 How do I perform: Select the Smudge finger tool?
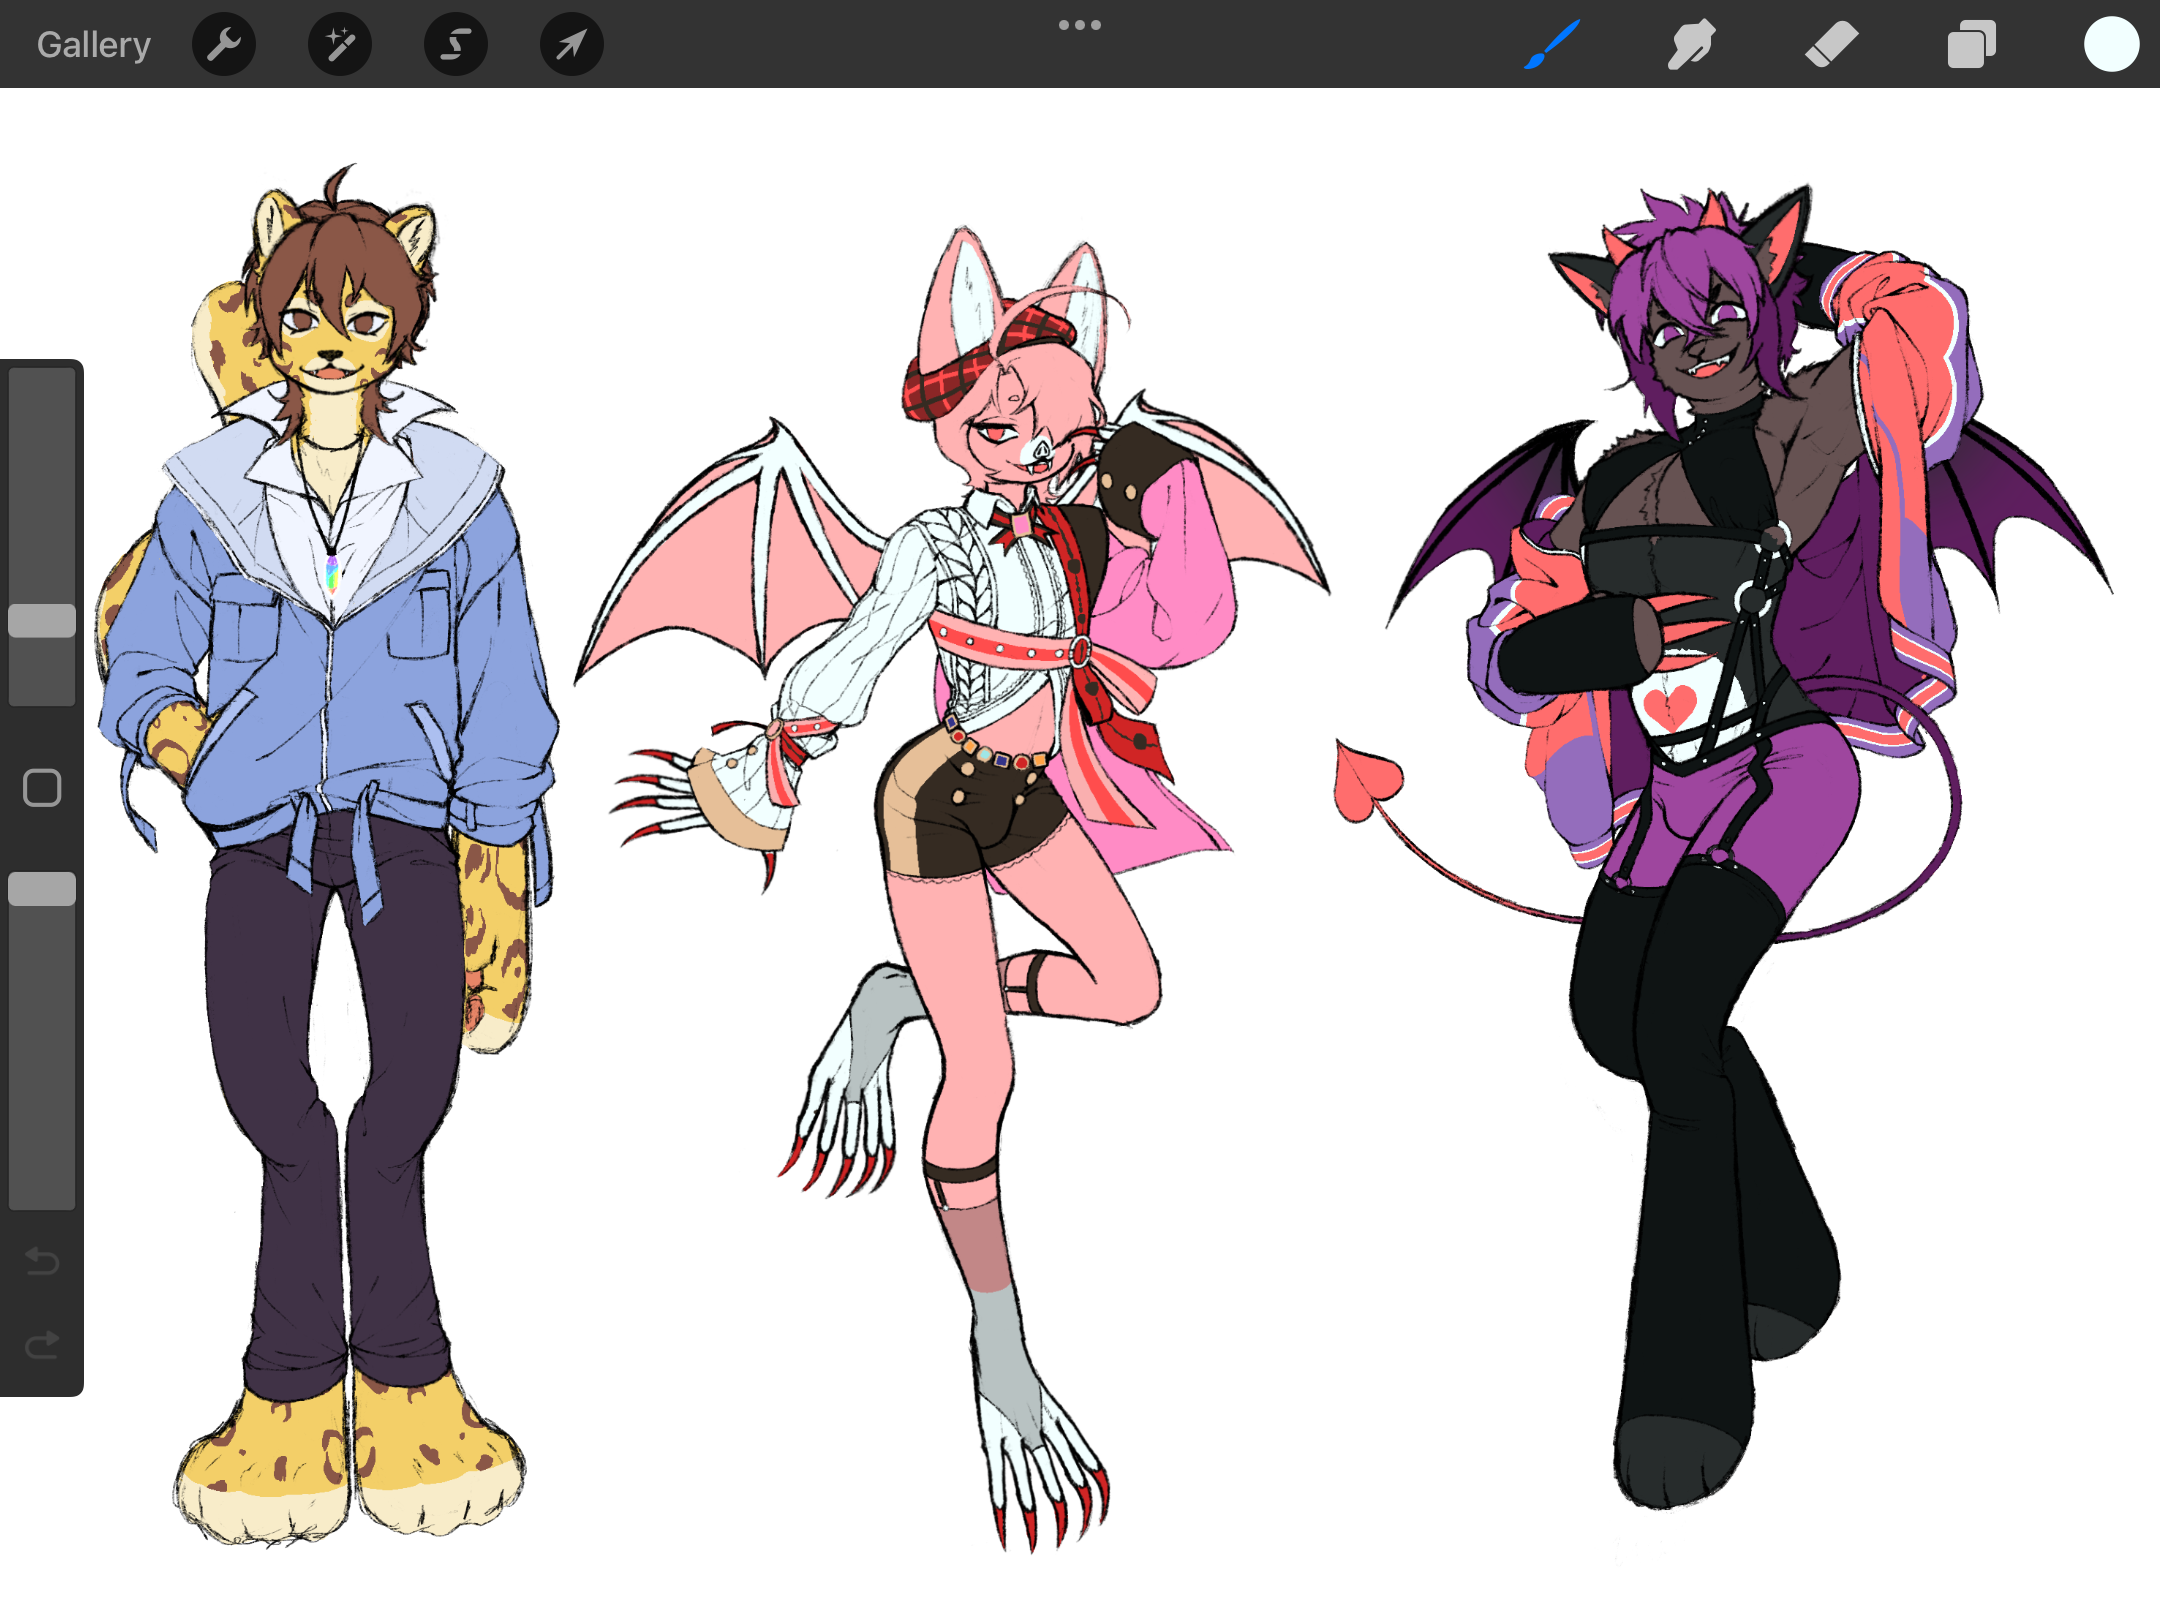click(1691, 45)
